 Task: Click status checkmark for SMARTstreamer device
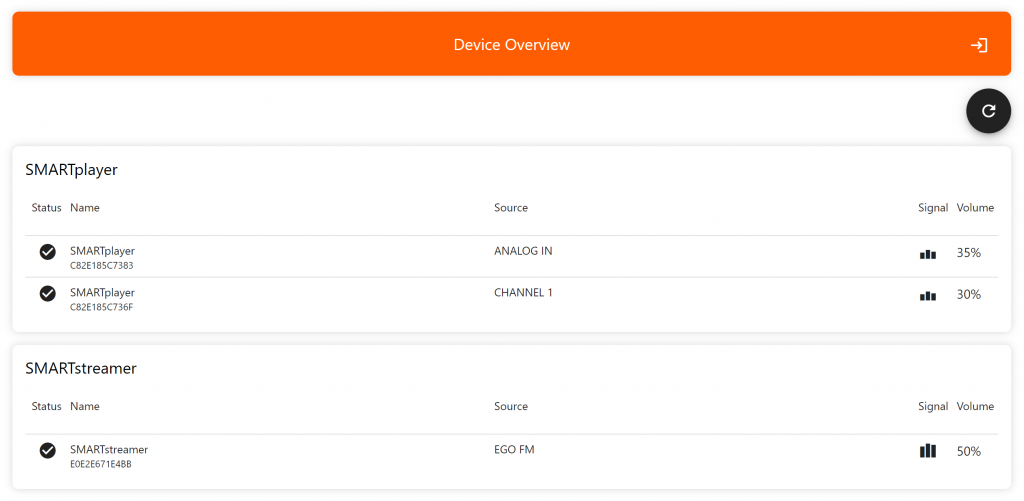[47, 451]
